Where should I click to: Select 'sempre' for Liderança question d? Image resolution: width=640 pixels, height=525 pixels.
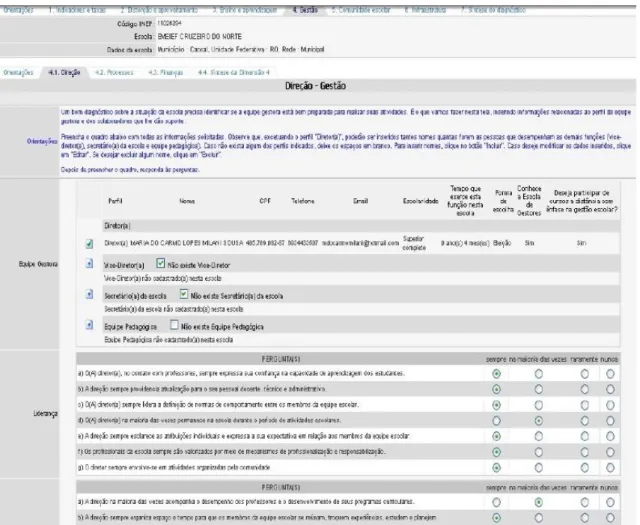click(x=496, y=420)
